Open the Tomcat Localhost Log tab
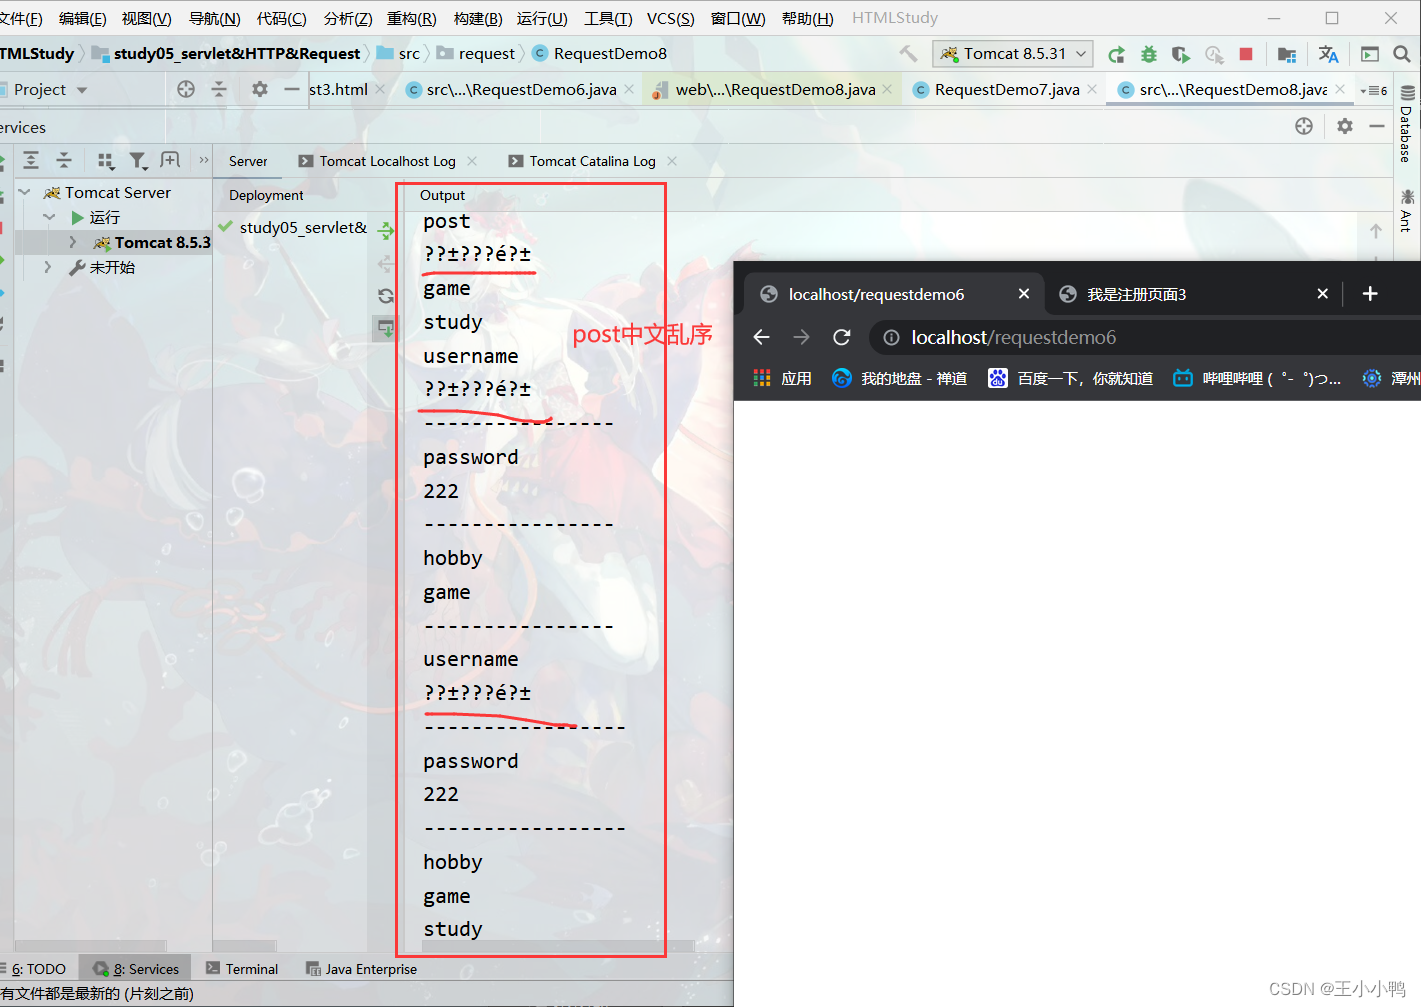The image size is (1421, 1007). pos(387,161)
